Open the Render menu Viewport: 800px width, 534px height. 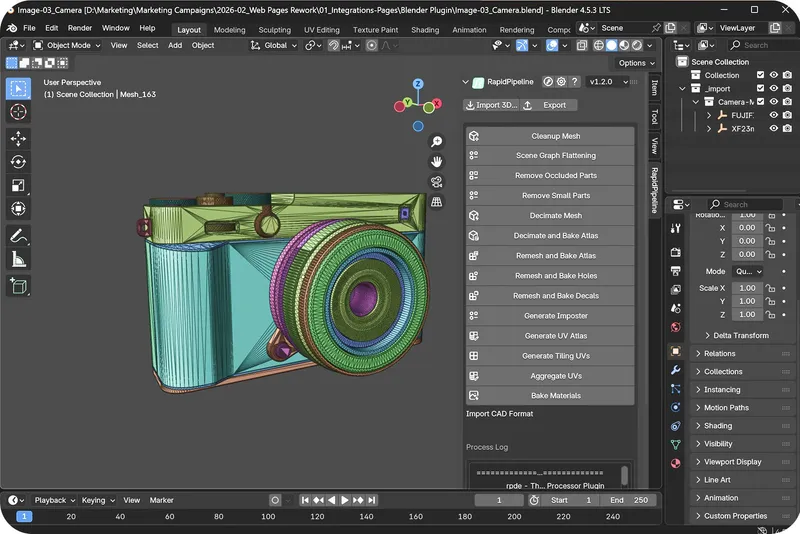click(x=80, y=28)
